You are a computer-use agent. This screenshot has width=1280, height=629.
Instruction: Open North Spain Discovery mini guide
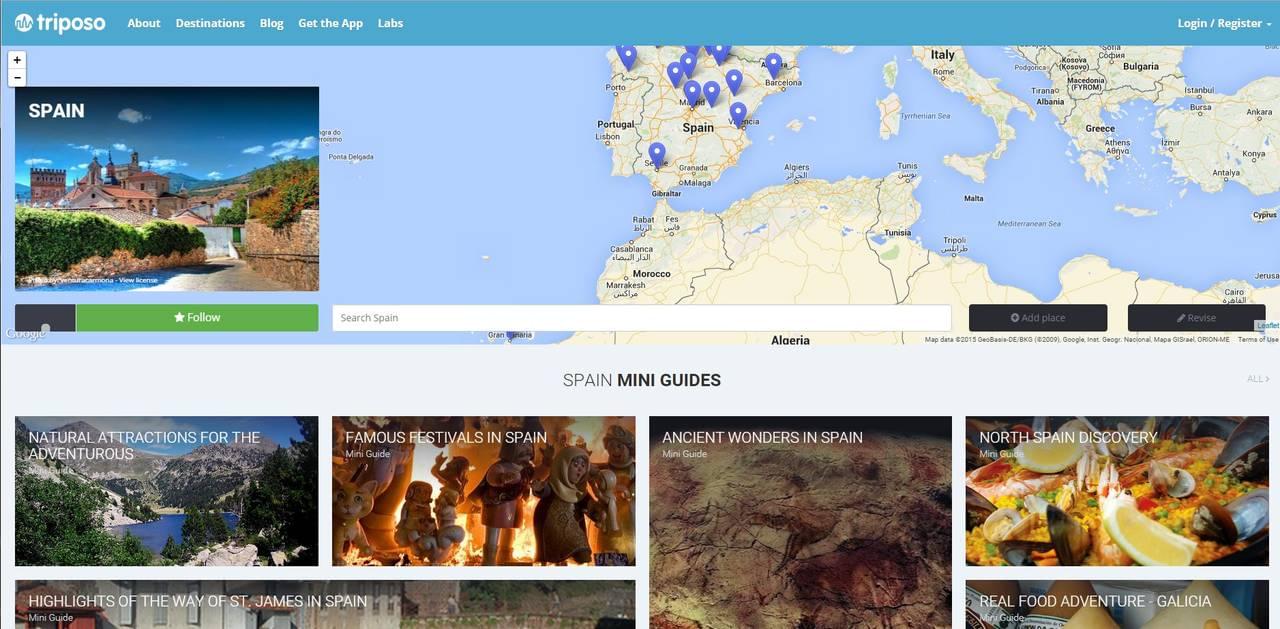[1116, 491]
